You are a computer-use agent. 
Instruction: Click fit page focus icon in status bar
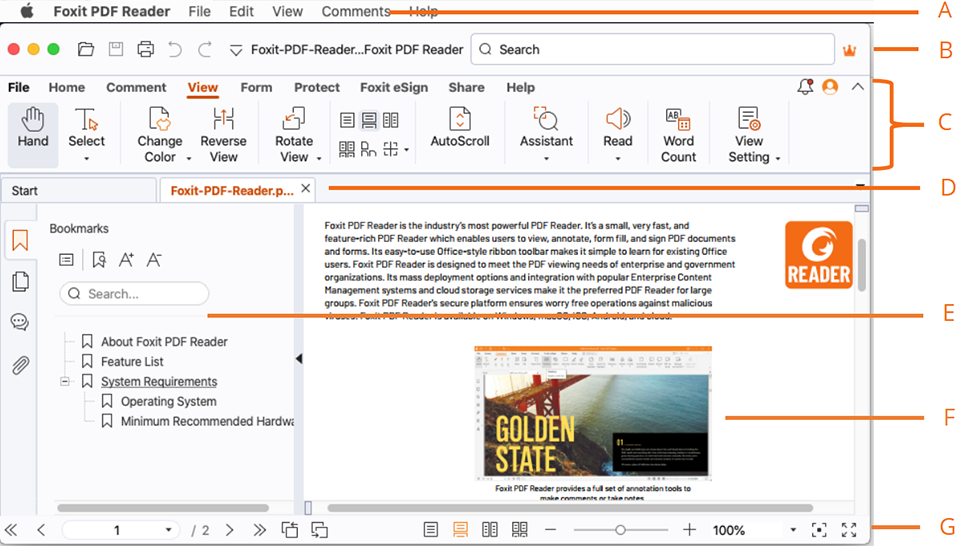[x=819, y=530]
